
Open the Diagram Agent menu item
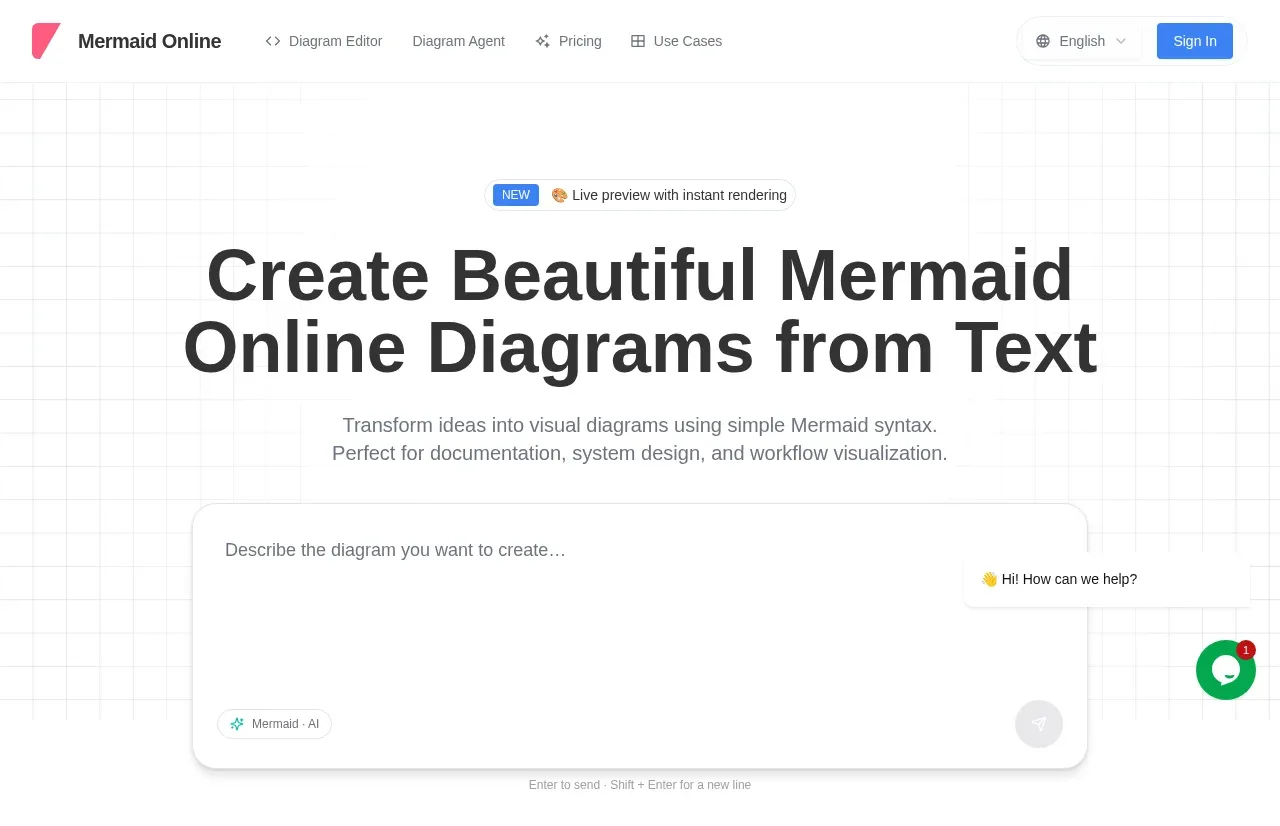point(458,41)
